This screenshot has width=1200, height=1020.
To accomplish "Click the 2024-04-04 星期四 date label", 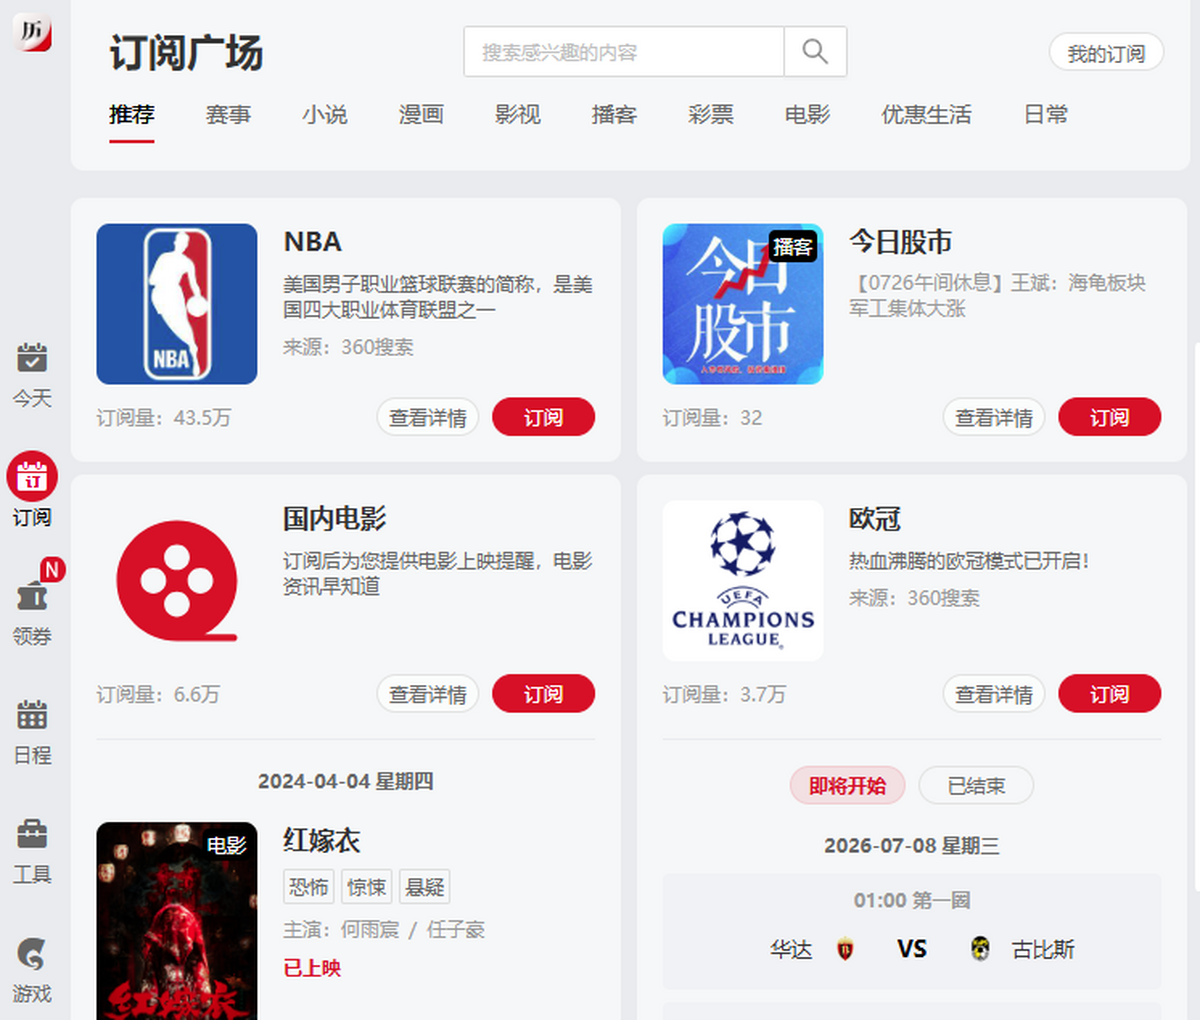I will (x=346, y=781).
